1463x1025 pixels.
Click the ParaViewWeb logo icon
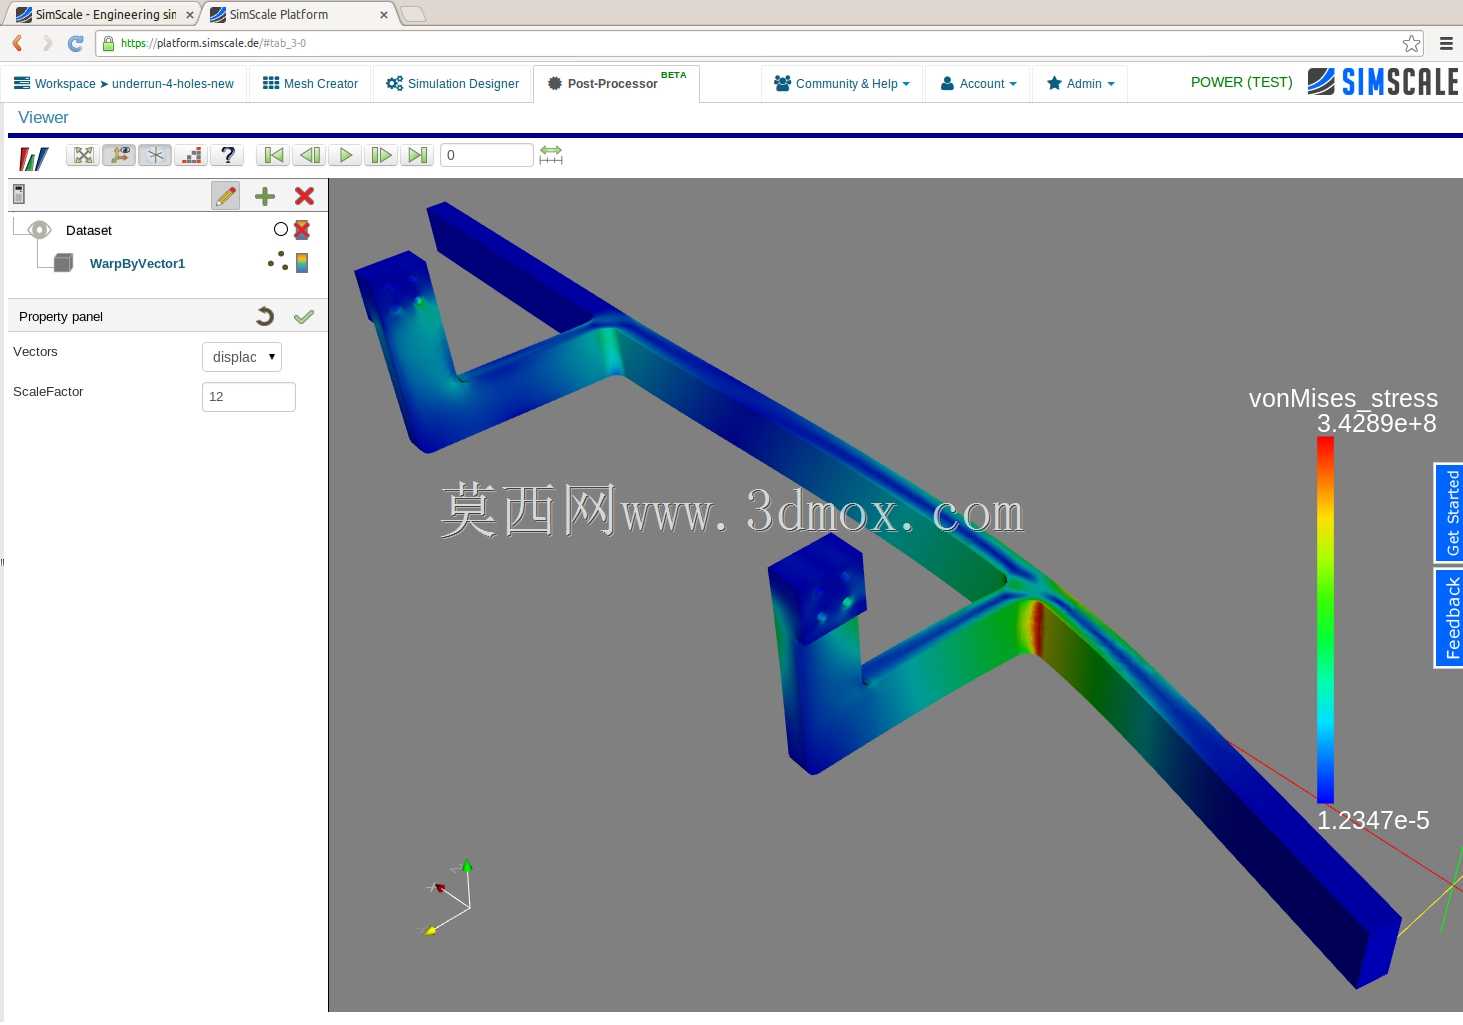(34, 157)
